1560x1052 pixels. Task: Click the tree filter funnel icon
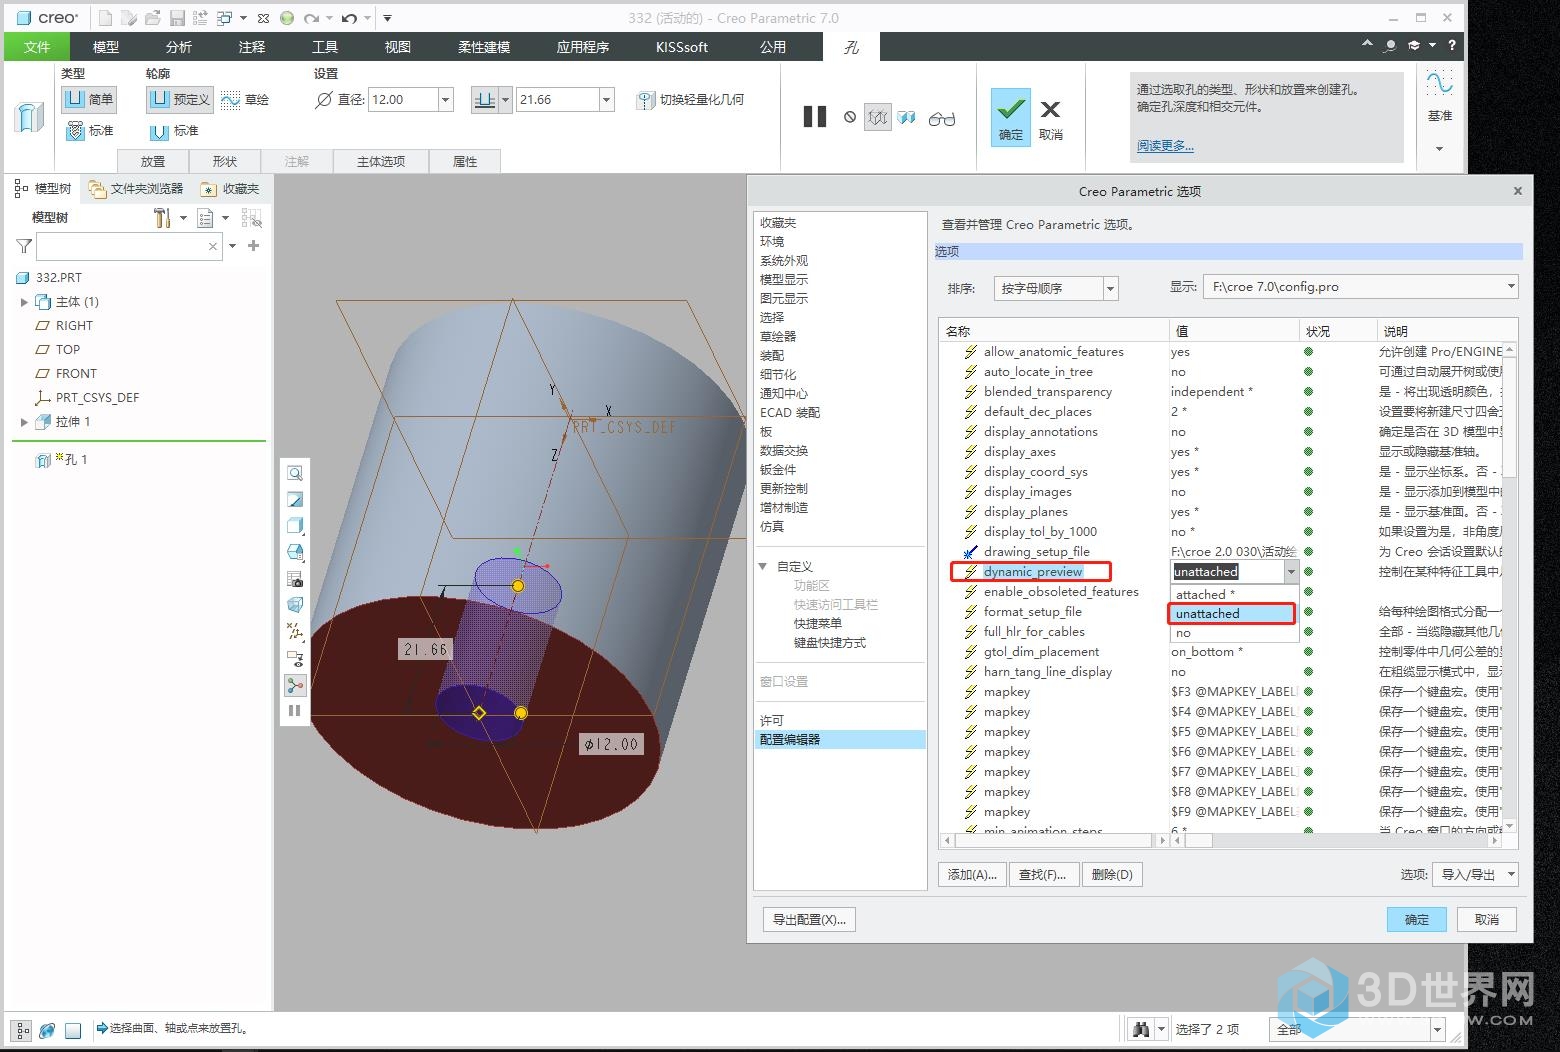click(x=24, y=246)
